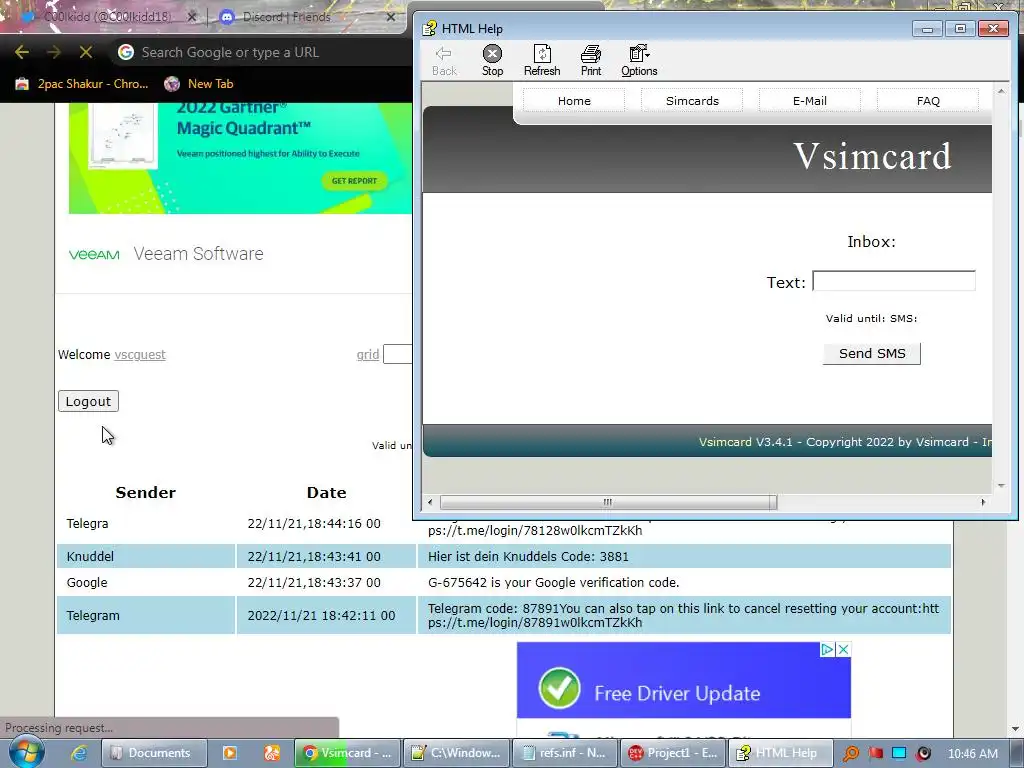Open the Home tab in Vsimcard
Image resolution: width=1024 pixels, height=768 pixels.
574,101
